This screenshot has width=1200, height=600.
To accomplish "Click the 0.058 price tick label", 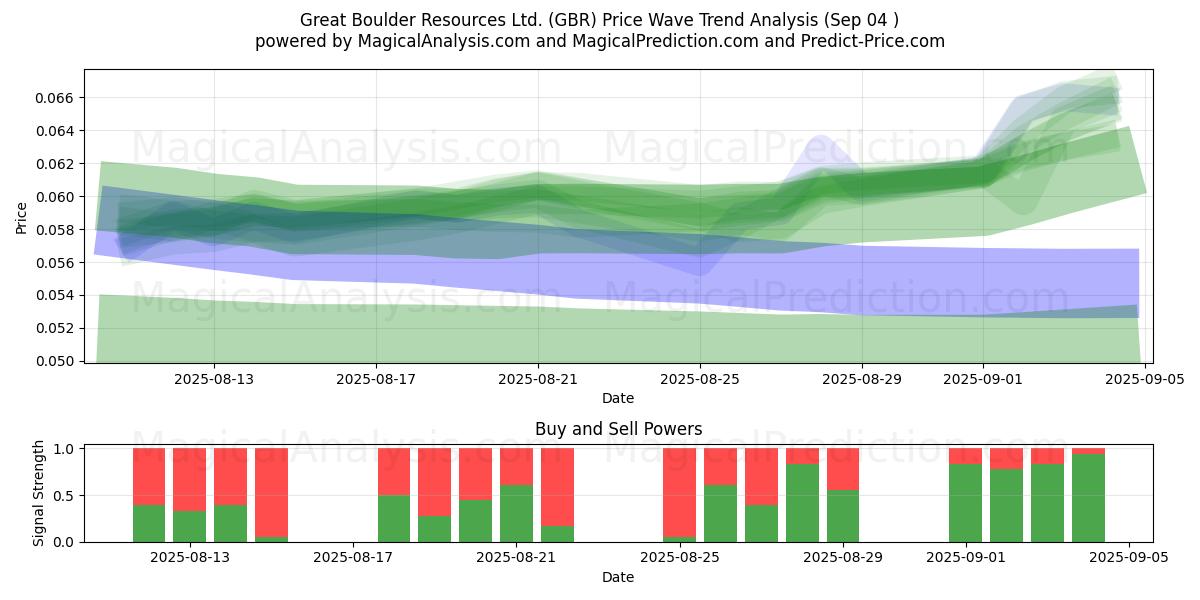I will pyautogui.click(x=57, y=230).
